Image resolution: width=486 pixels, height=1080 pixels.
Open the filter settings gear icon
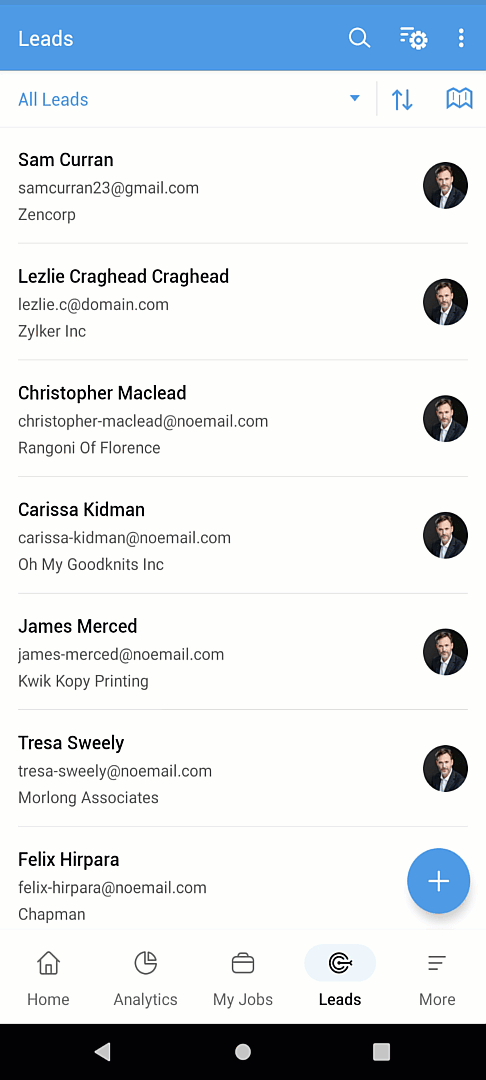414,38
